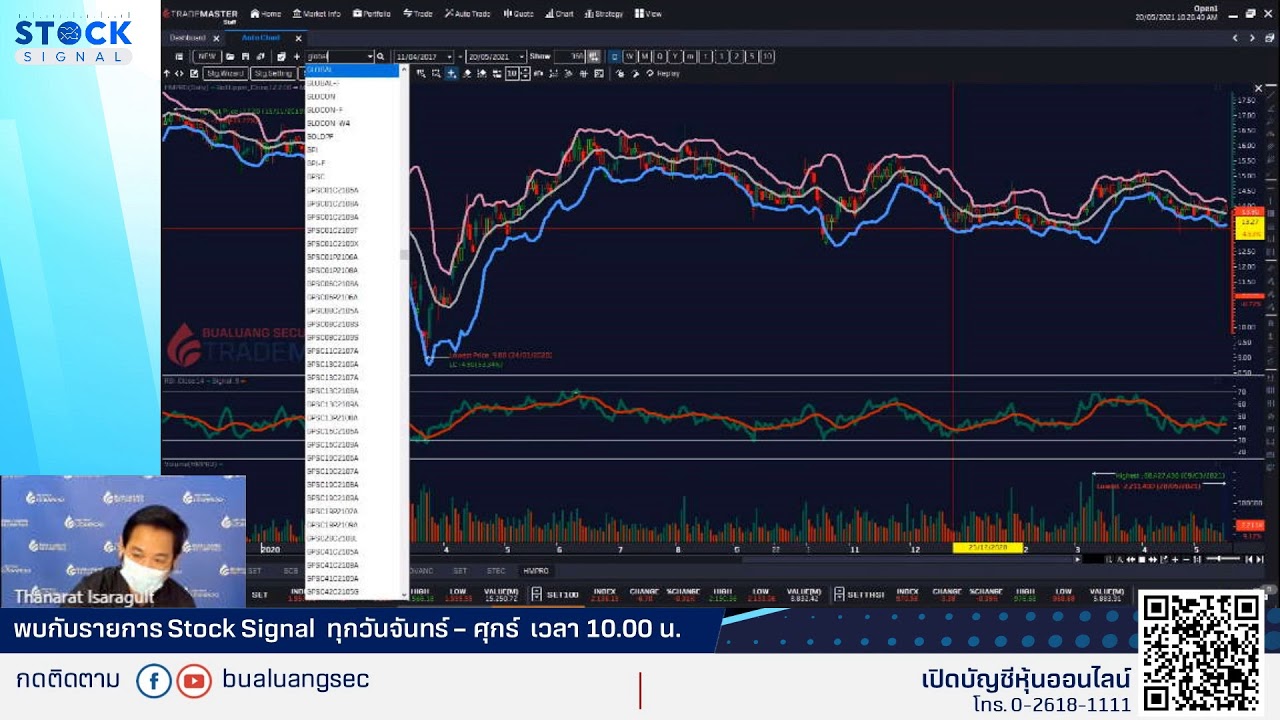Screen dimensions: 1280x720
Task: Go to previous tab with left arrow
Action: coord(1236,38)
